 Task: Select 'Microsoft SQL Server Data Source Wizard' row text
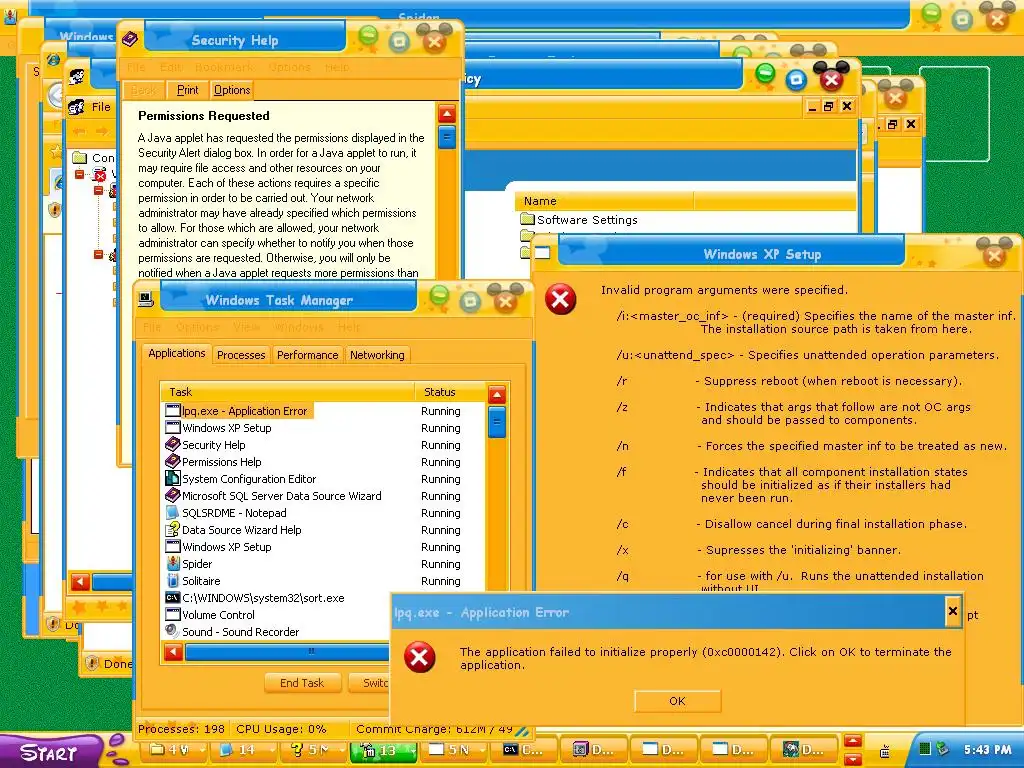(281, 496)
